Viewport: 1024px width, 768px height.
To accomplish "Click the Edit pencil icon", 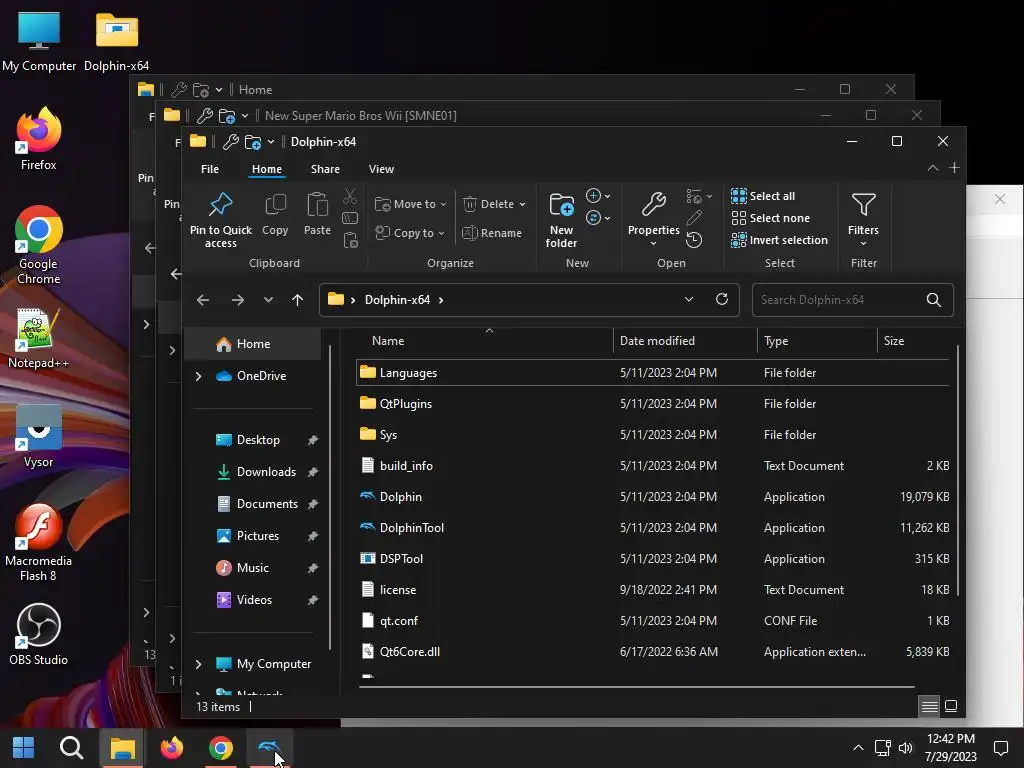I will 694,218.
